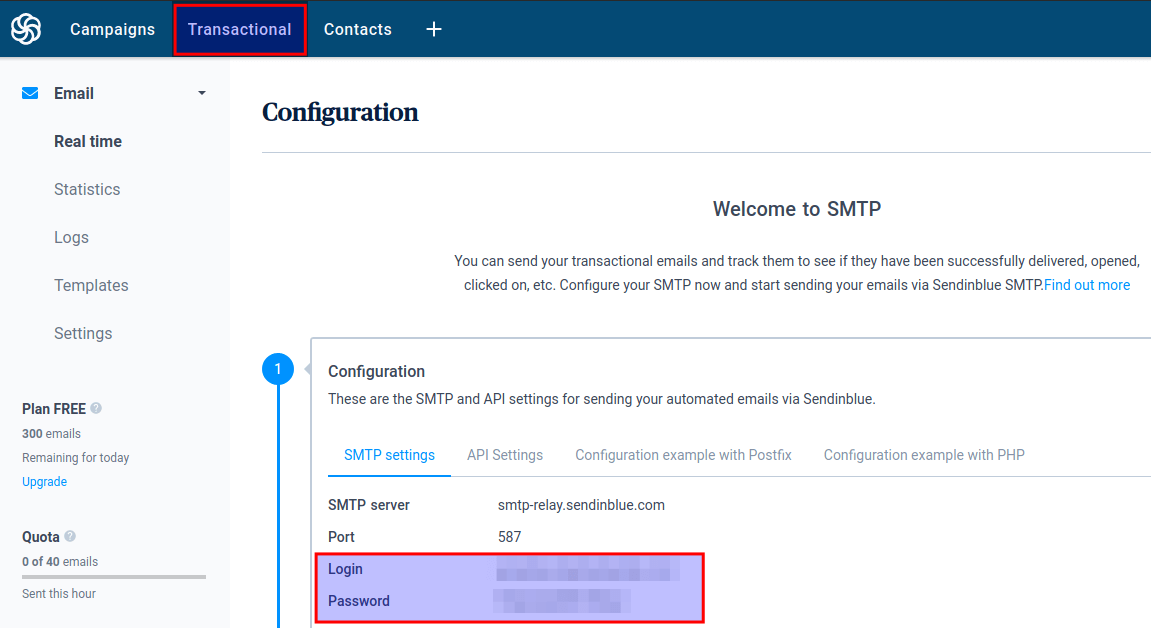This screenshot has height=628, width=1151.
Task: Switch to the API Settings tab
Action: tap(505, 455)
